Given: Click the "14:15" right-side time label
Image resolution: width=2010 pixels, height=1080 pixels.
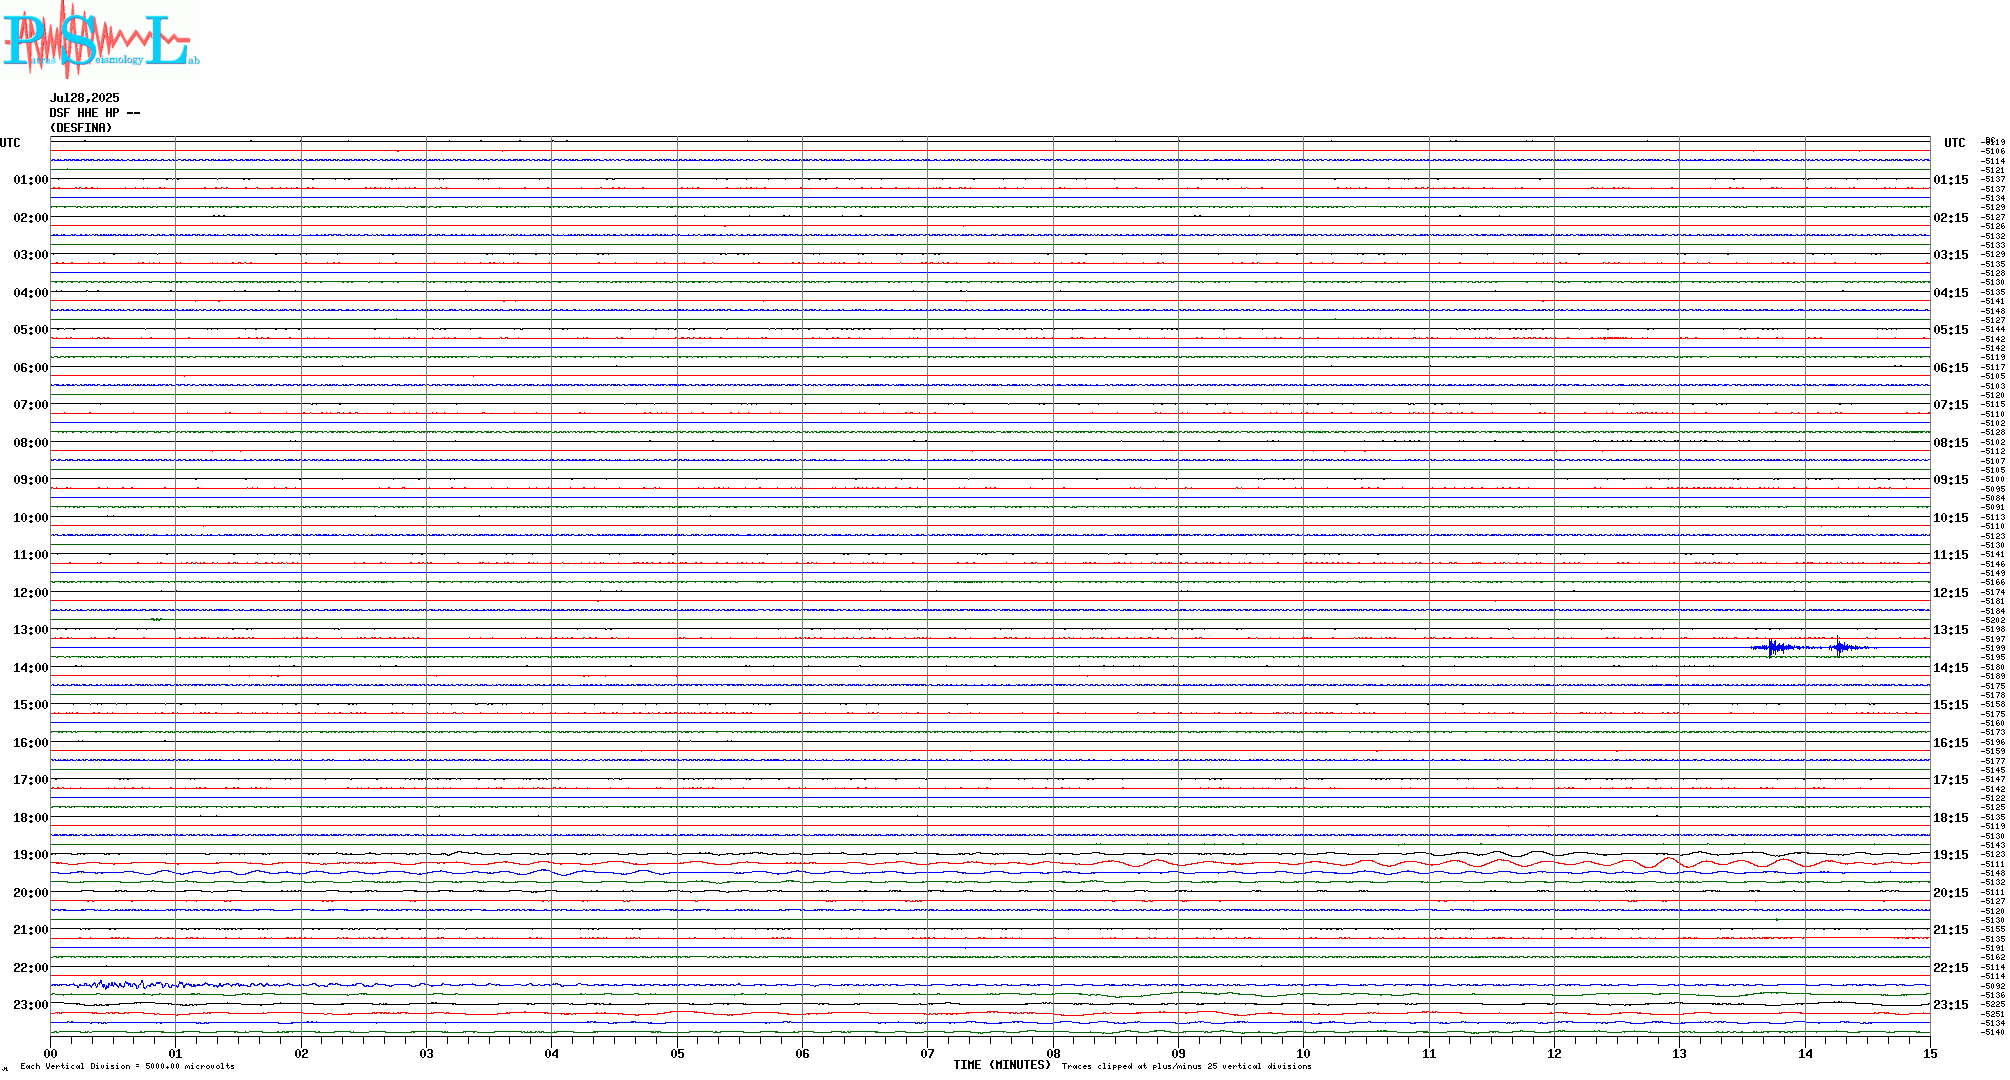Looking at the screenshot, I should pyautogui.click(x=1951, y=668).
